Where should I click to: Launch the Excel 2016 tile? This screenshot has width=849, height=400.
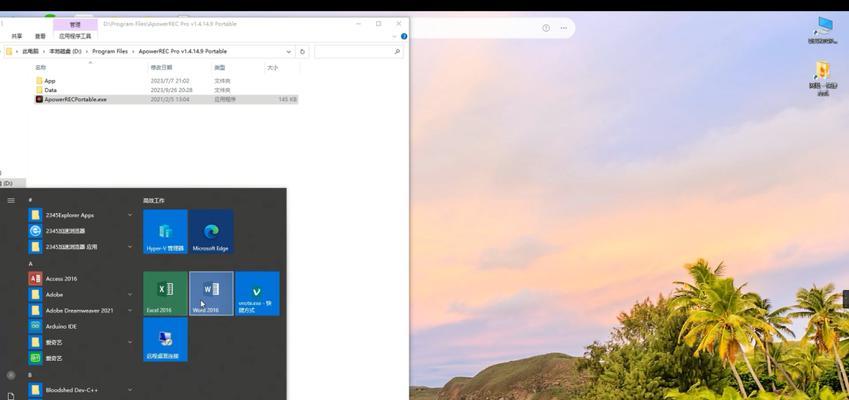pyautogui.click(x=165, y=293)
